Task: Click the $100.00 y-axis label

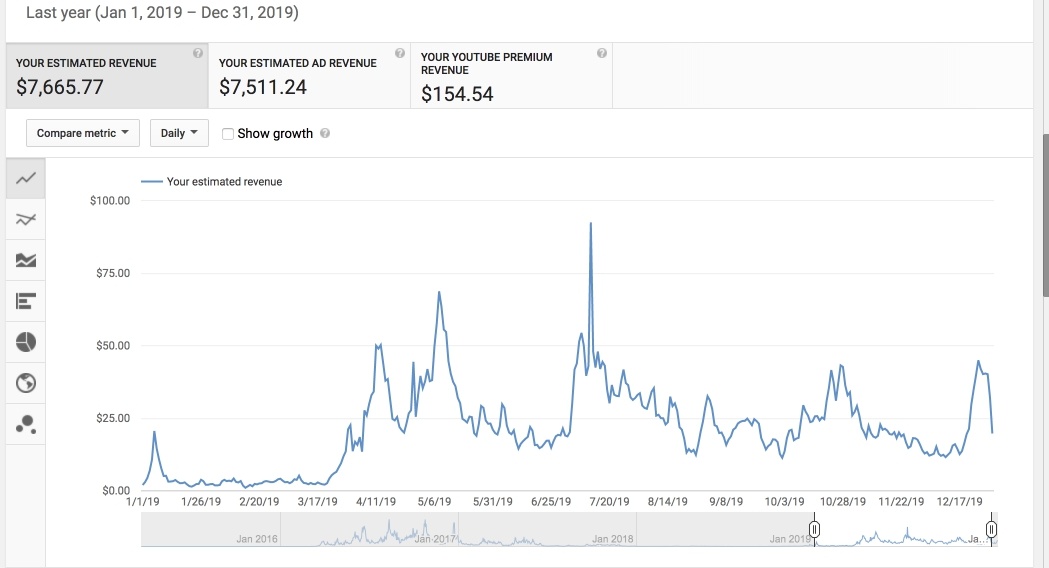Action: click(110, 201)
